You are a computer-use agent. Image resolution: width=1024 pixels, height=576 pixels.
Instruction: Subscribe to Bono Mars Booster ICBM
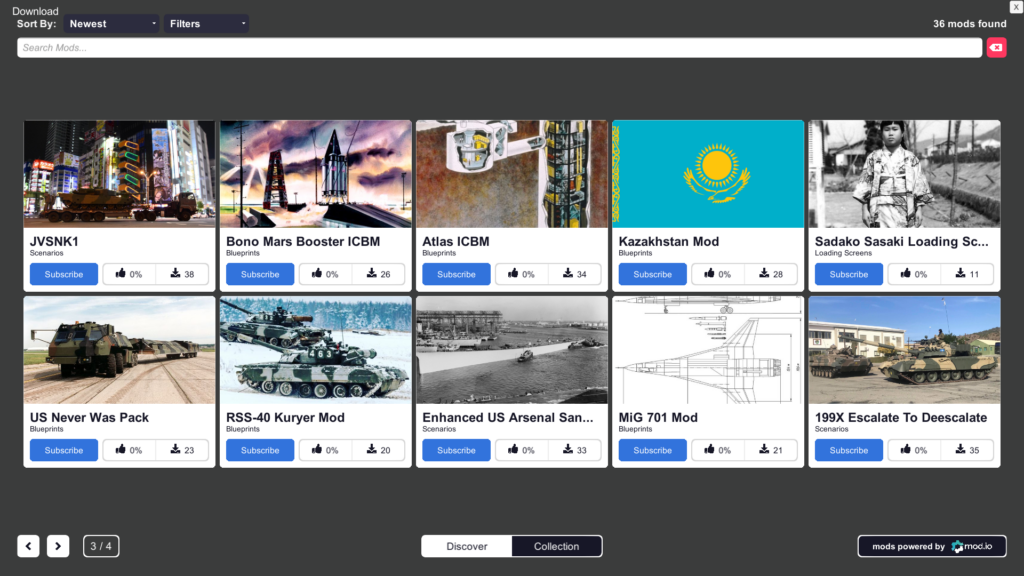[260, 274]
